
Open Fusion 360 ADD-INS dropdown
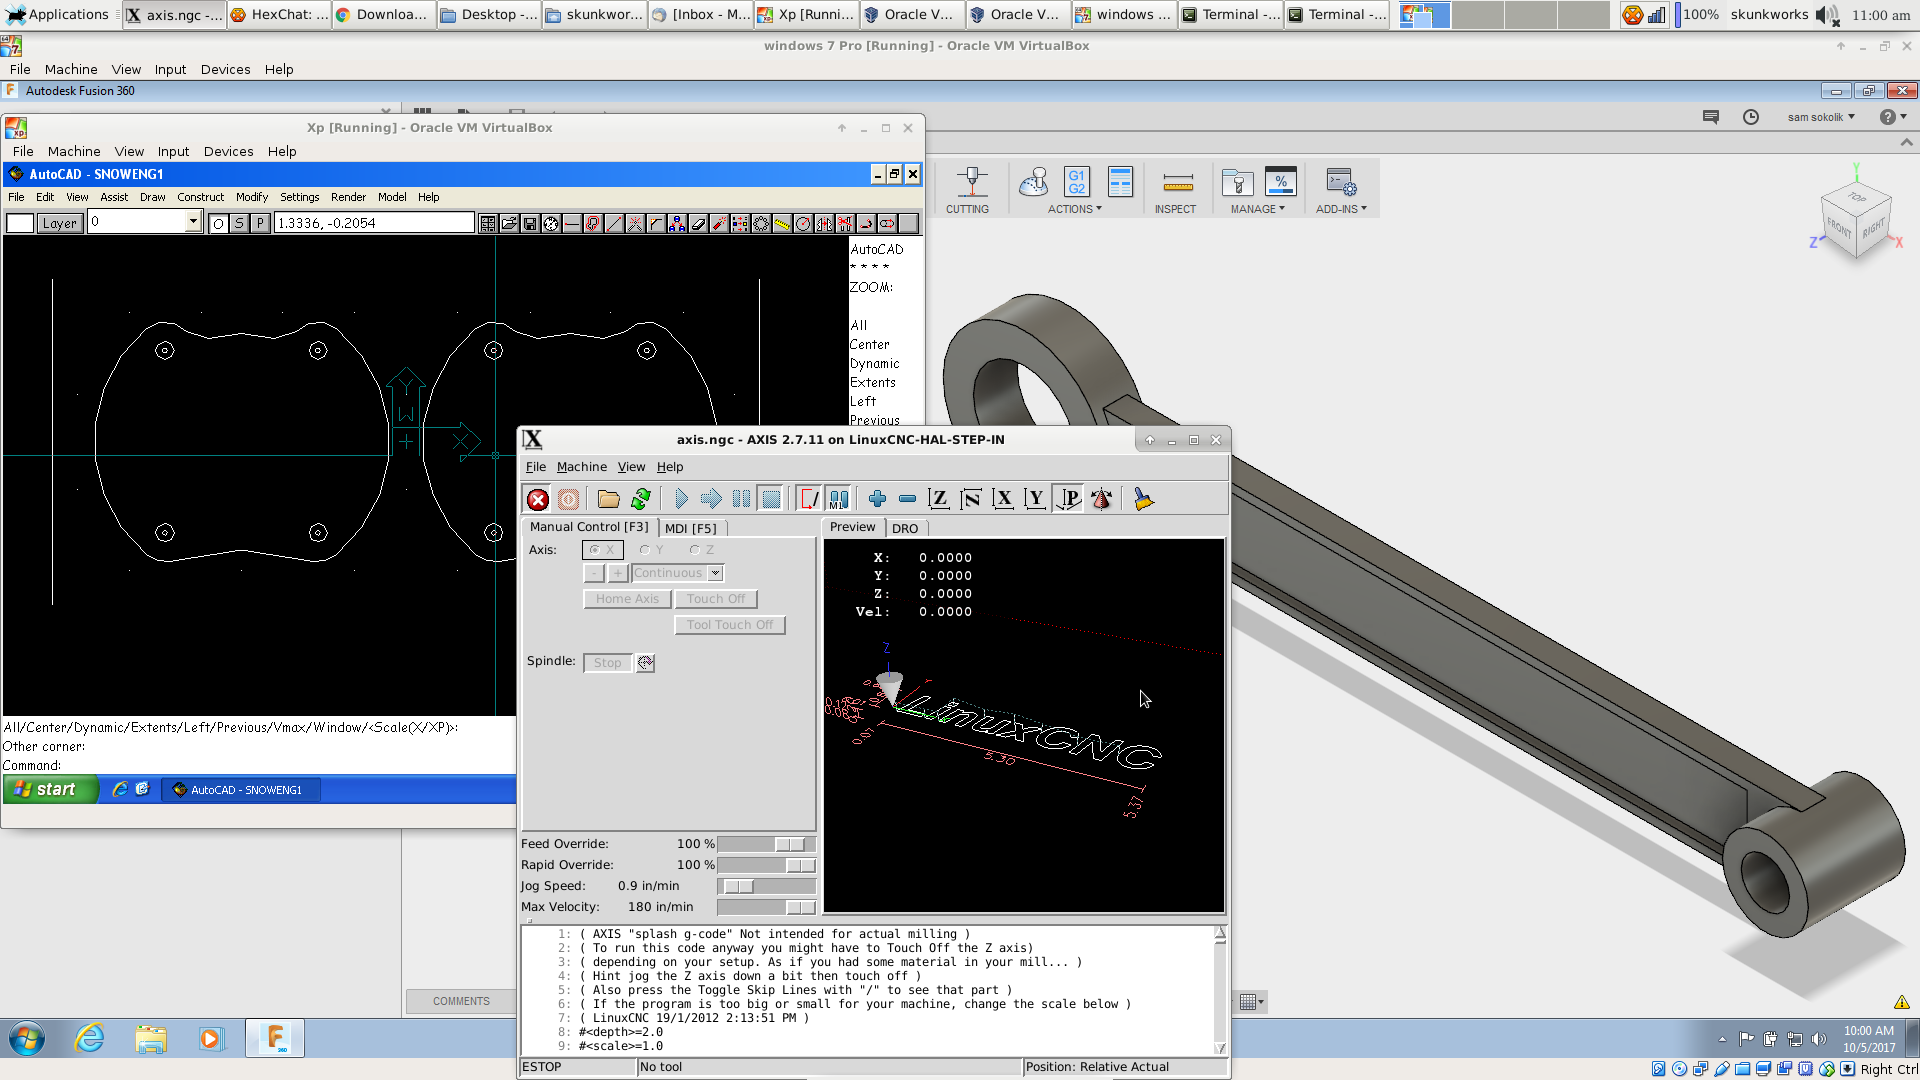pyautogui.click(x=1341, y=209)
